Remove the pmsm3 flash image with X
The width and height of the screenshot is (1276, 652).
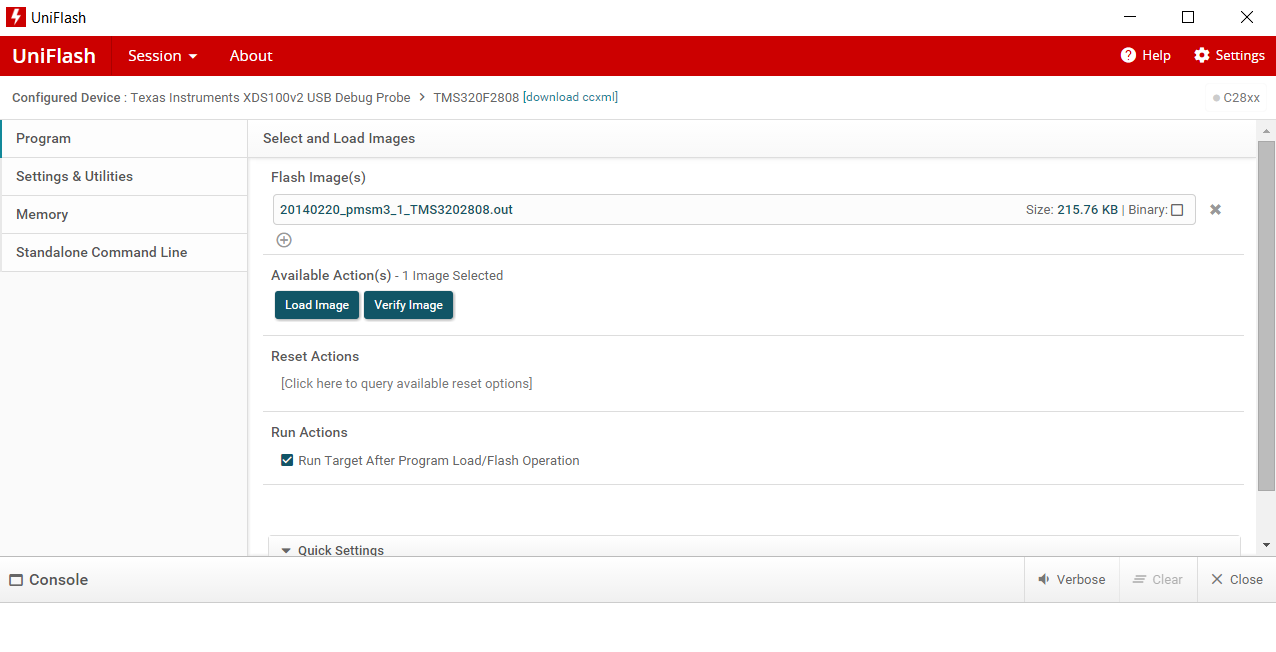tap(1215, 209)
